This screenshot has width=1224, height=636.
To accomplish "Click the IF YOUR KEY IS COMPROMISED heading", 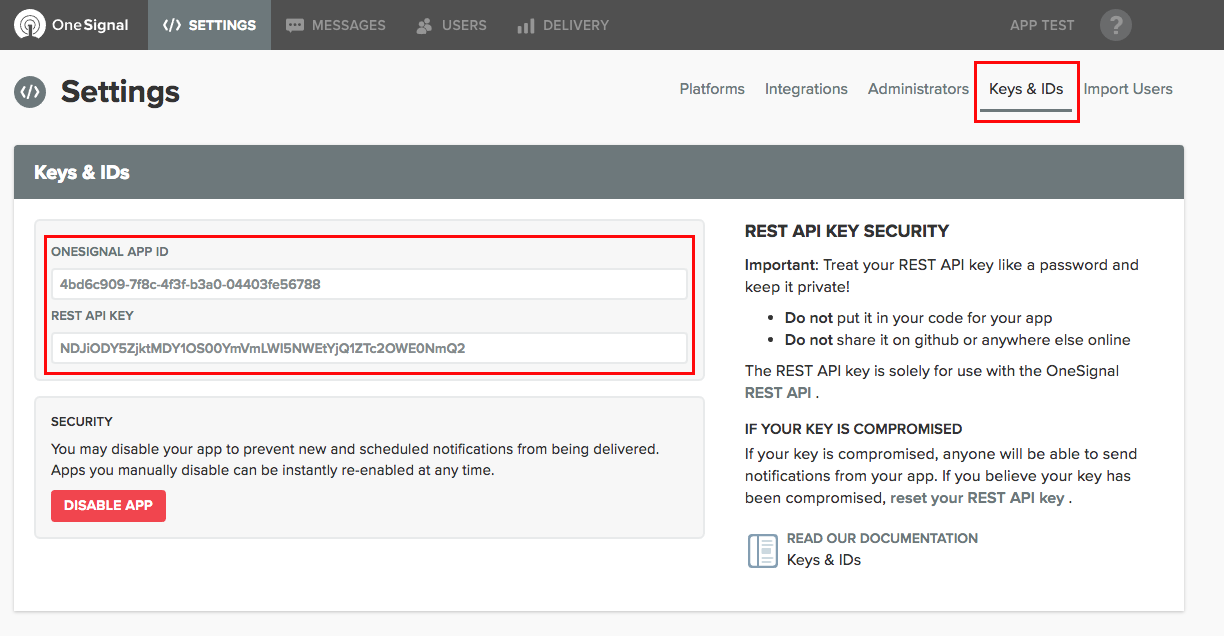I will [853, 429].
